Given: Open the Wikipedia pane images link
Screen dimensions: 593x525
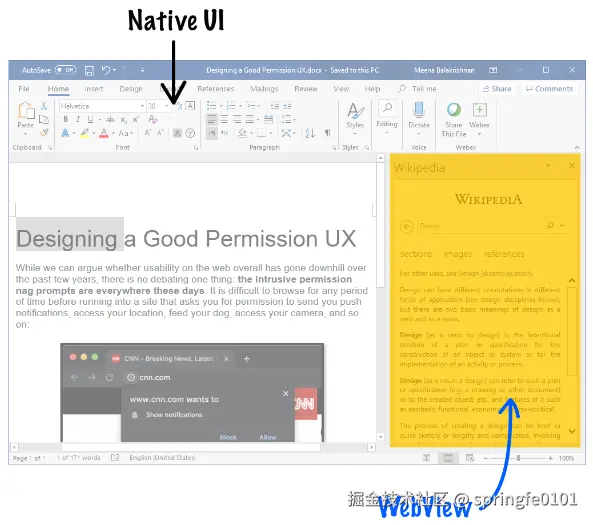Looking at the screenshot, I should [458, 254].
